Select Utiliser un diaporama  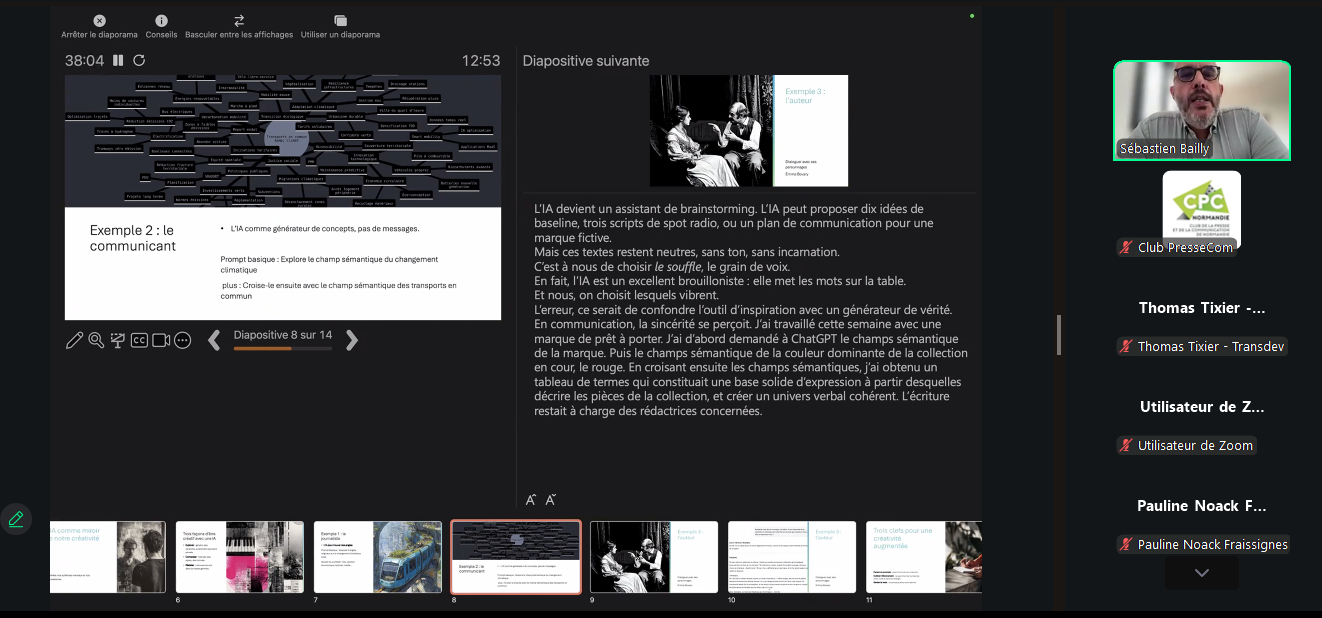(x=340, y=26)
